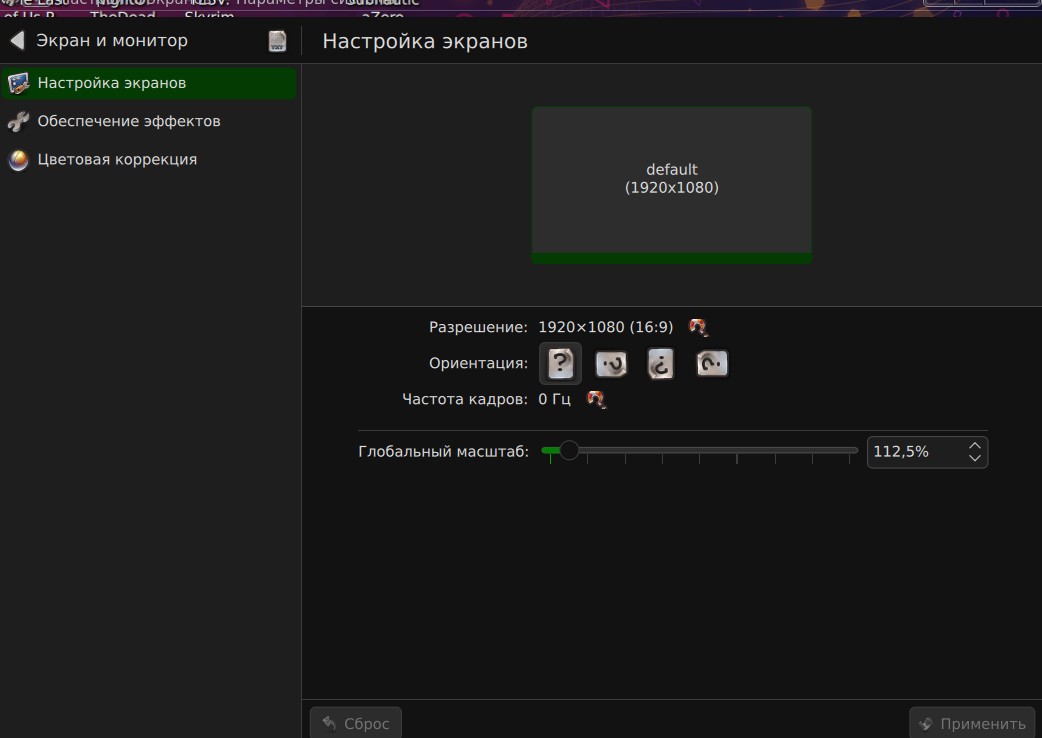This screenshot has width=1042, height=738.
Task: Click the 0 Гц refresh rate value
Action: (554, 399)
